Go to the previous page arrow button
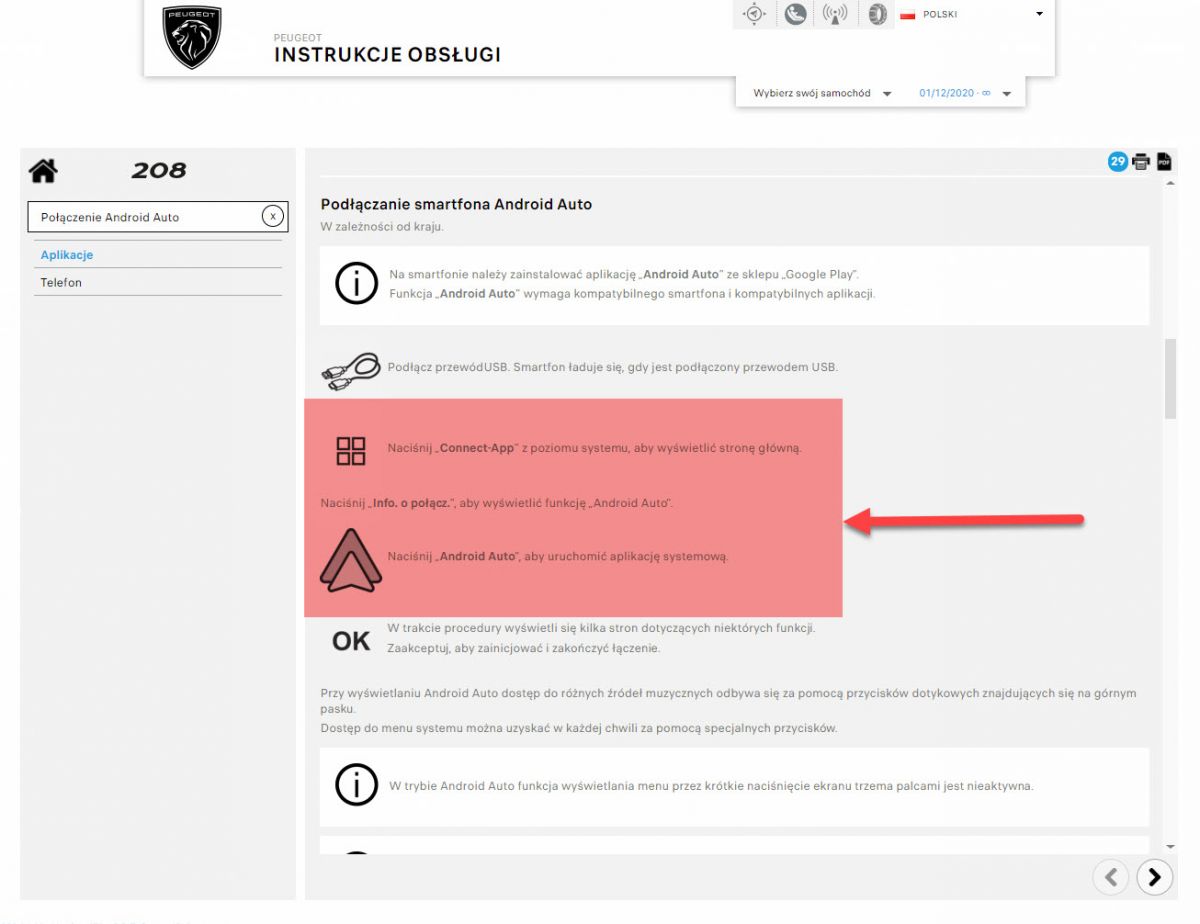1200x924 pixels. 1110,877
